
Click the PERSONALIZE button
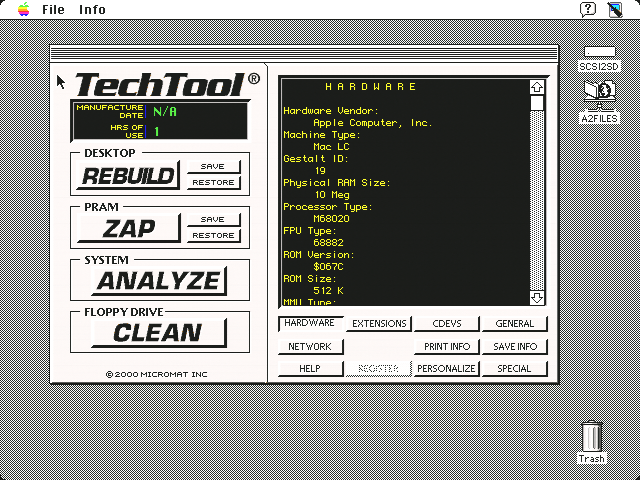click(x=447, y=369)
